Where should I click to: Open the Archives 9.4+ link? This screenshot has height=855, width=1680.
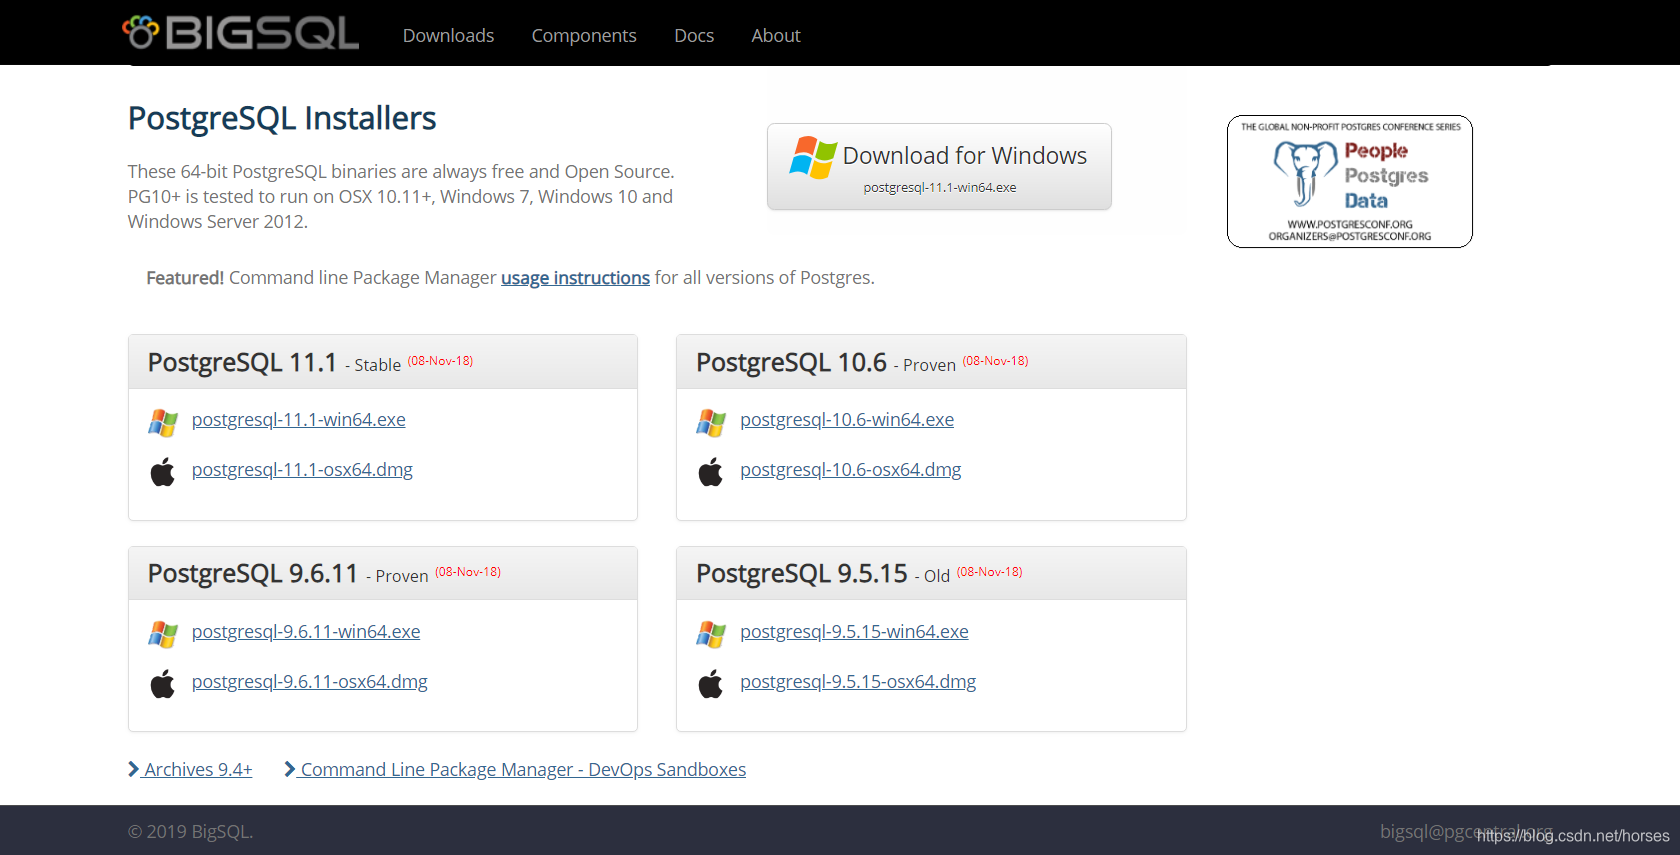[190, 769]
